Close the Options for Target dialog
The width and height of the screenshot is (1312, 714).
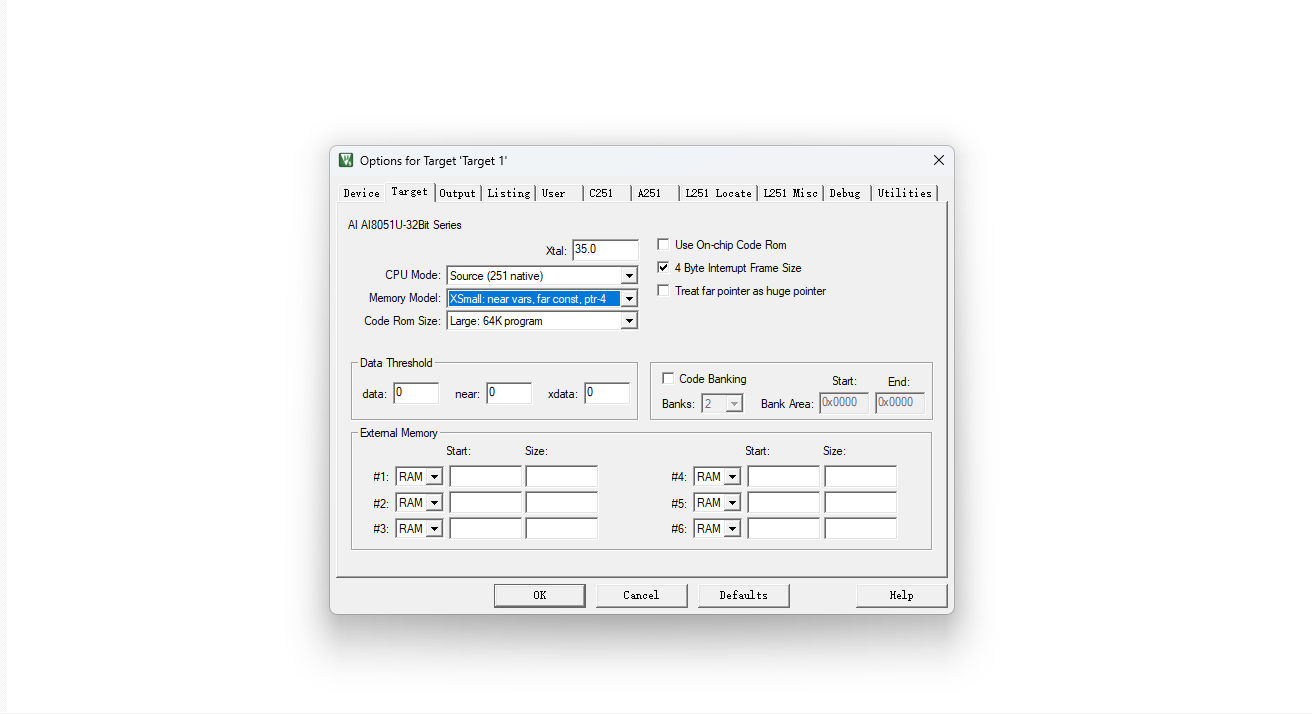938,160
